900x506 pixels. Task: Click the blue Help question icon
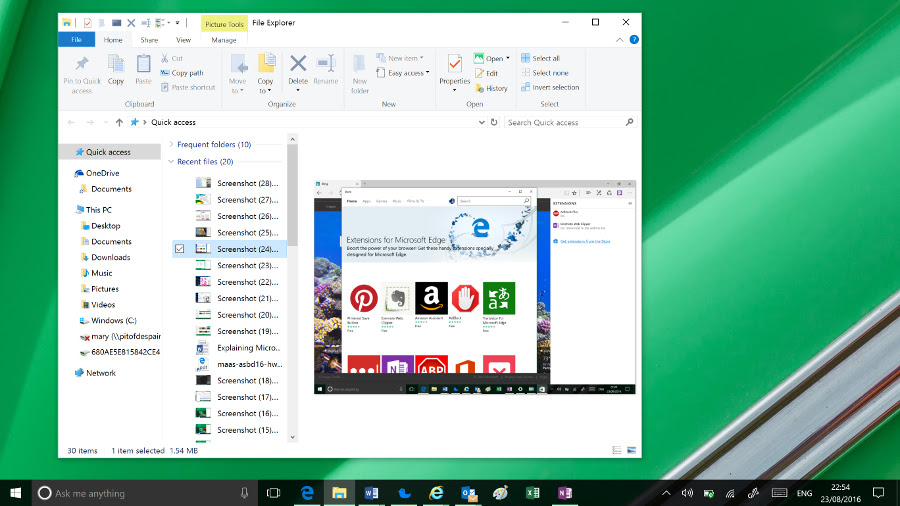click(634, 40)
